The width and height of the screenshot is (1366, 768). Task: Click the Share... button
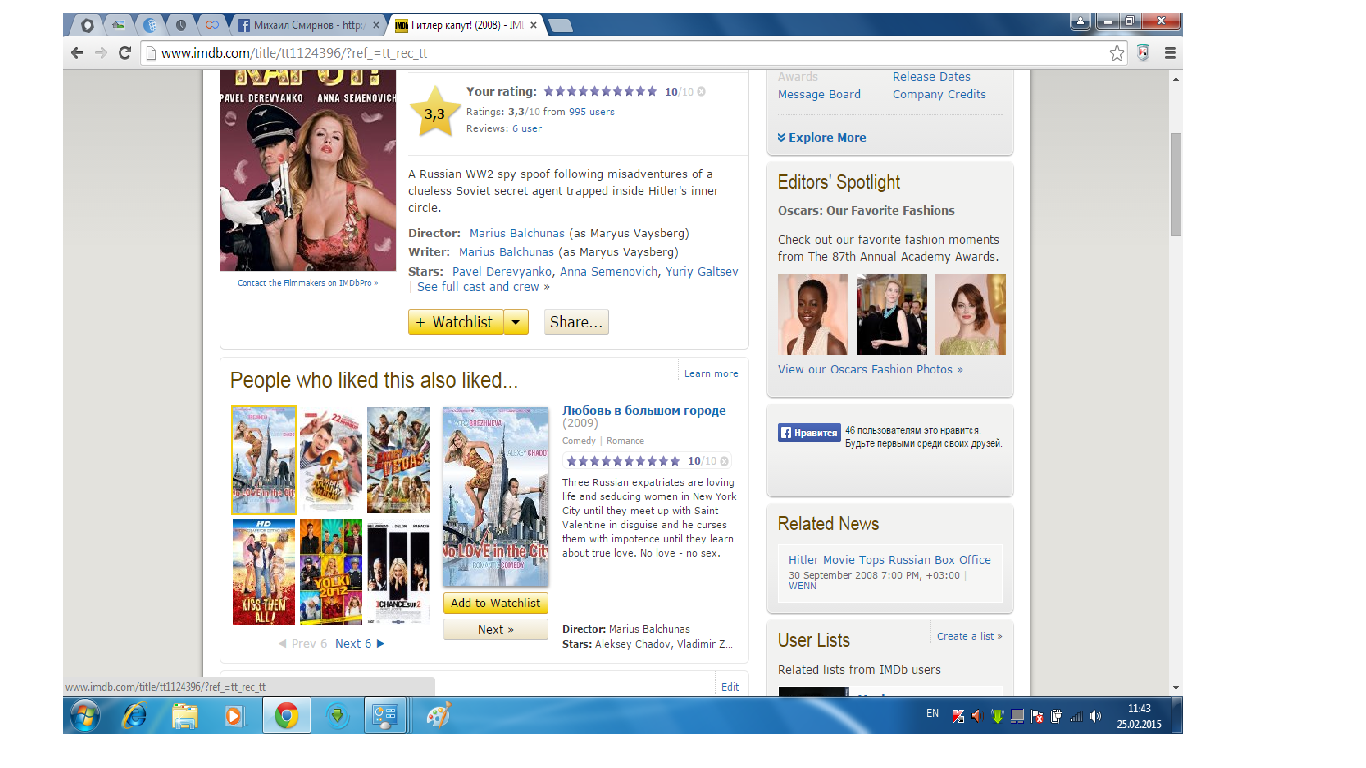pos(576,322)
